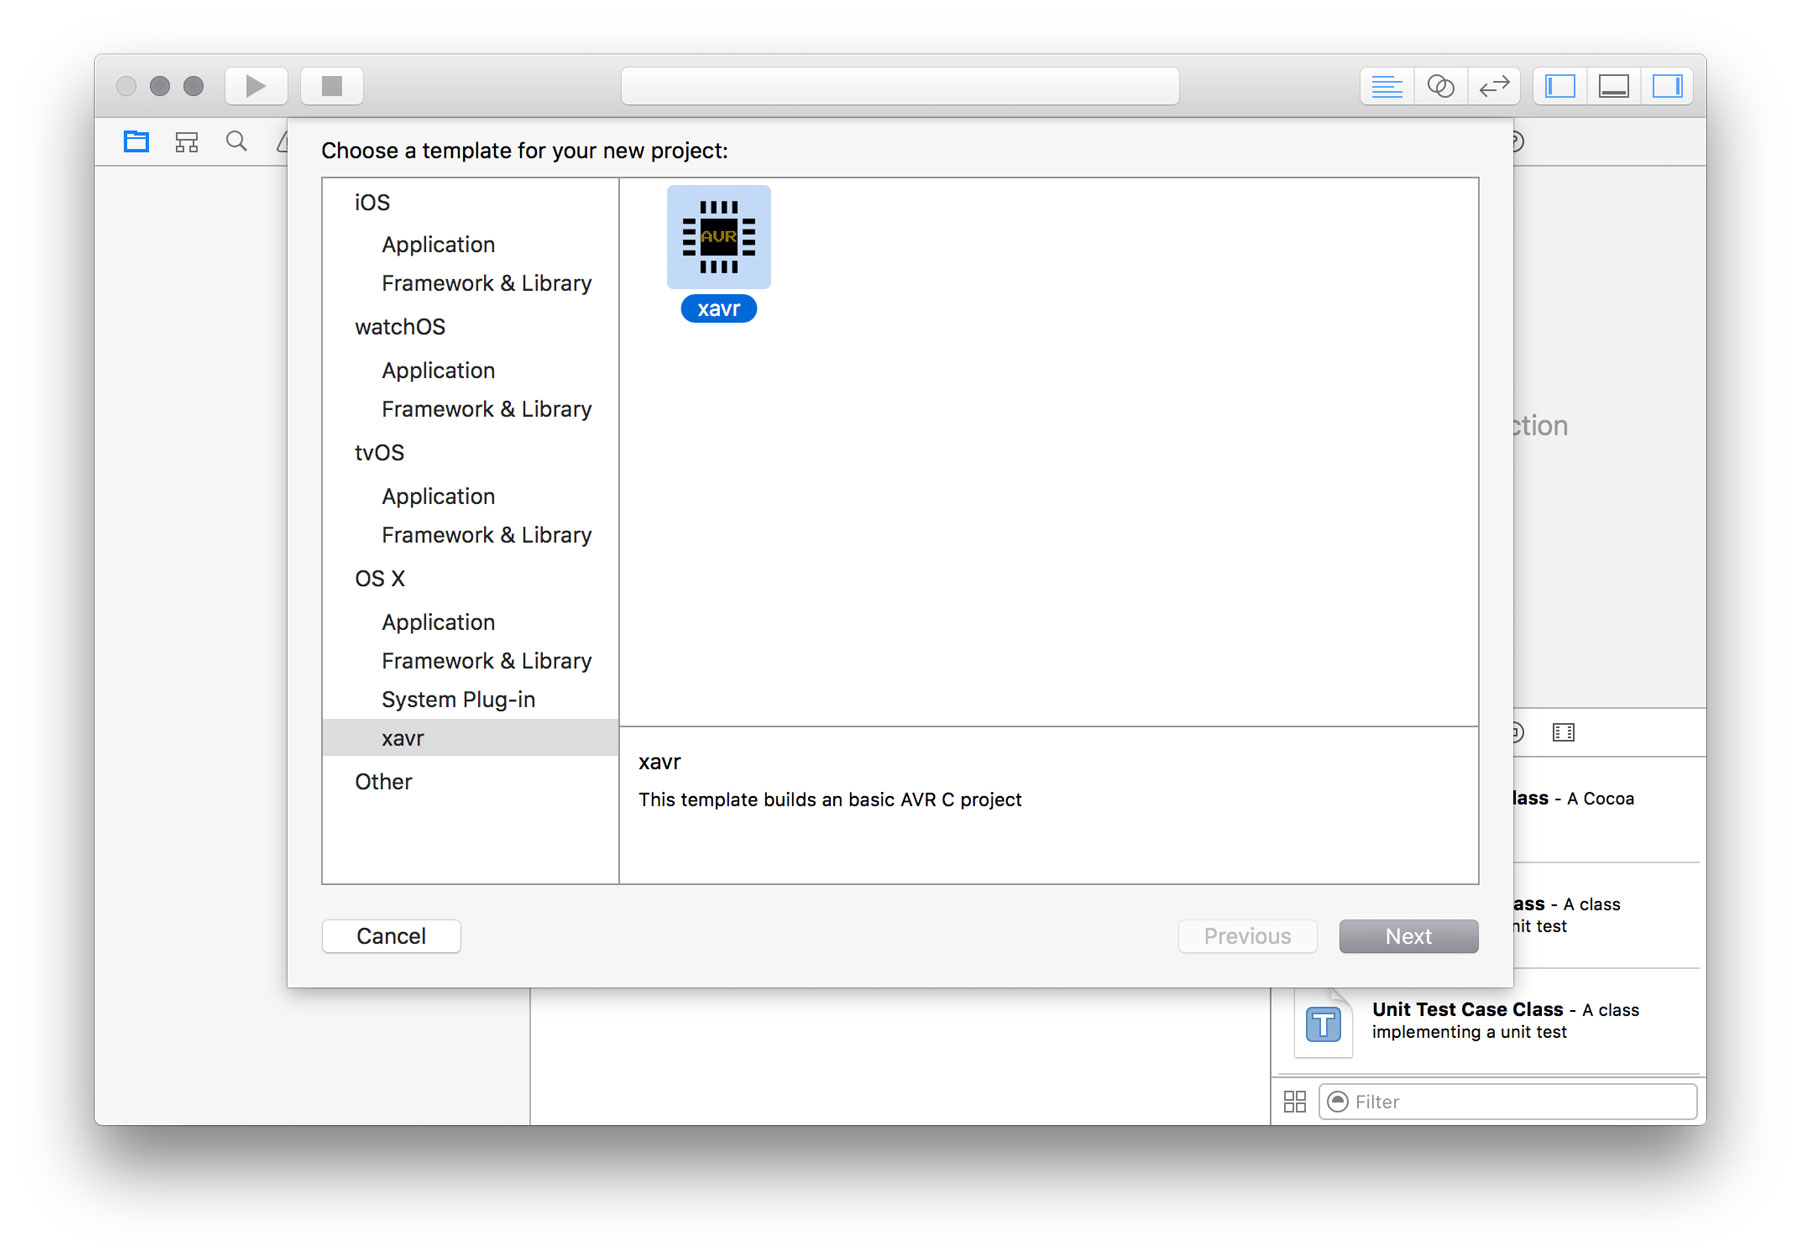Click the tvOS section header
This screenshot has width=1800, height=1259.
pos(379,453)
